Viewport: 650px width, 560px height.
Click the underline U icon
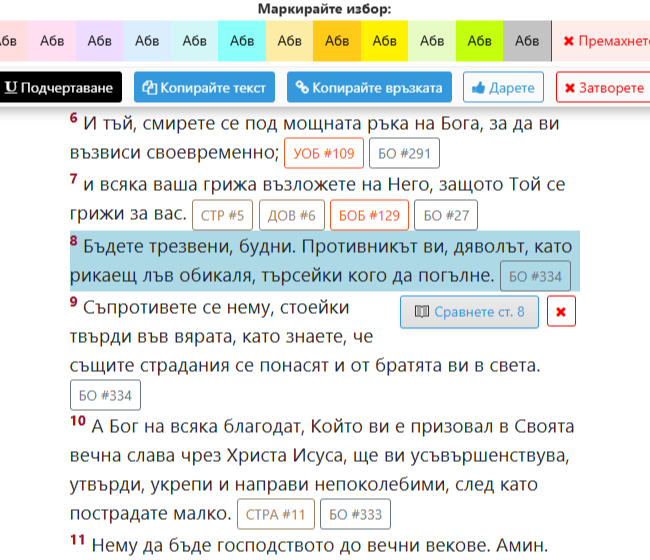pyautogui.click(x=11, y=87)
